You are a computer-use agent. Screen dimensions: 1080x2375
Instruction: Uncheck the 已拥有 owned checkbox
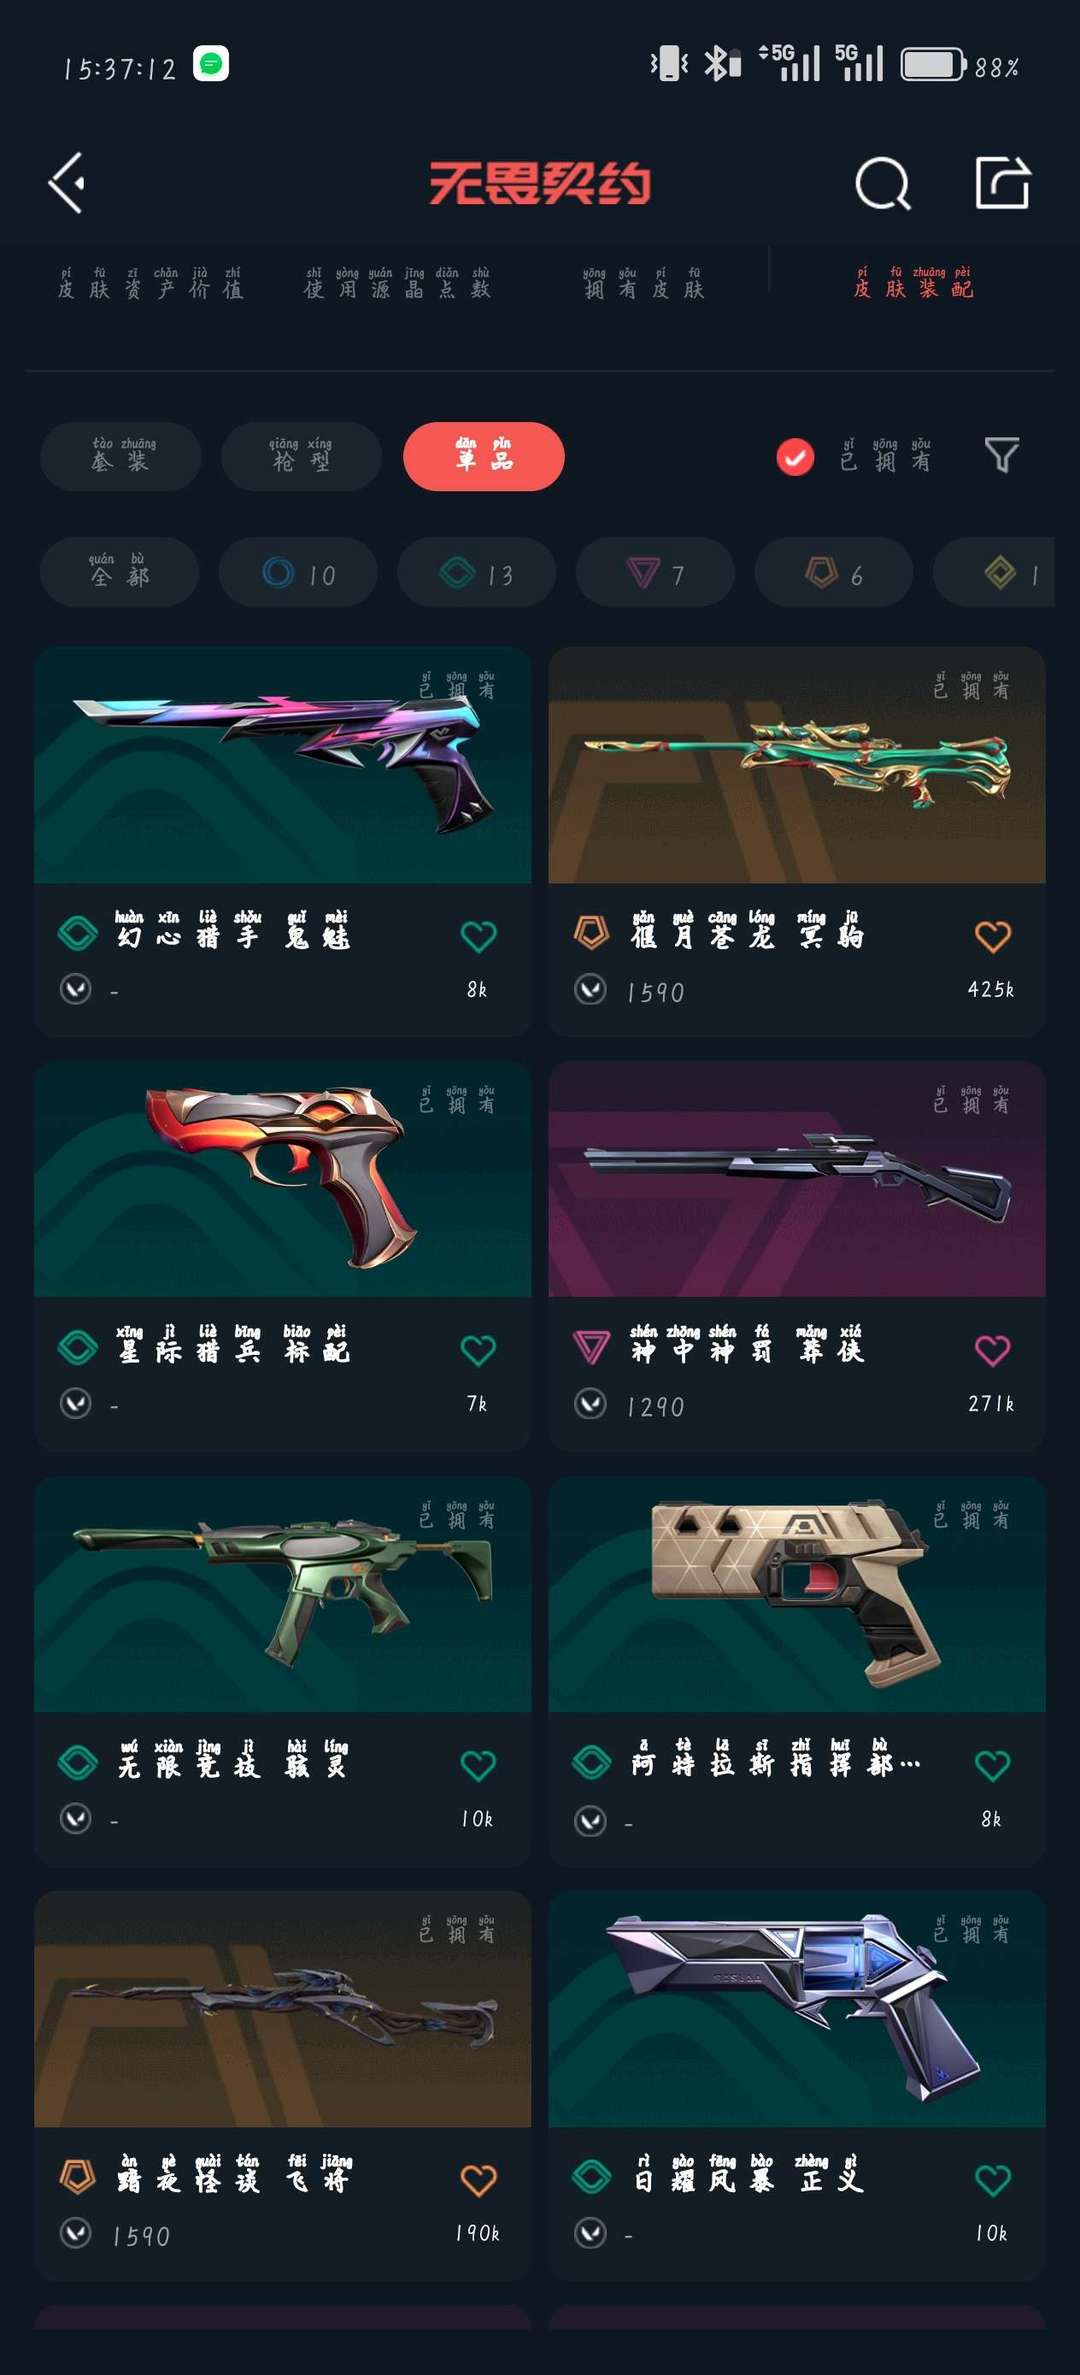point(795,457)
